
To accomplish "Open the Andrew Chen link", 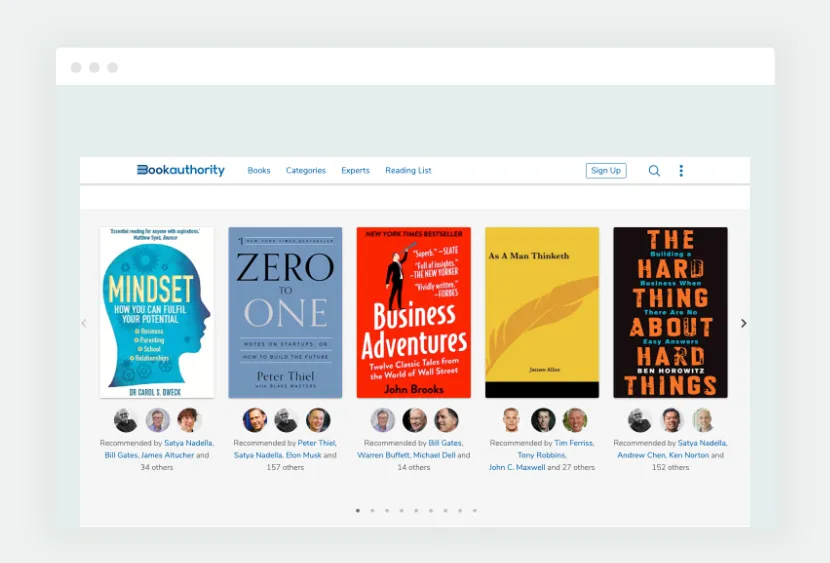I will tap(642, 455).
